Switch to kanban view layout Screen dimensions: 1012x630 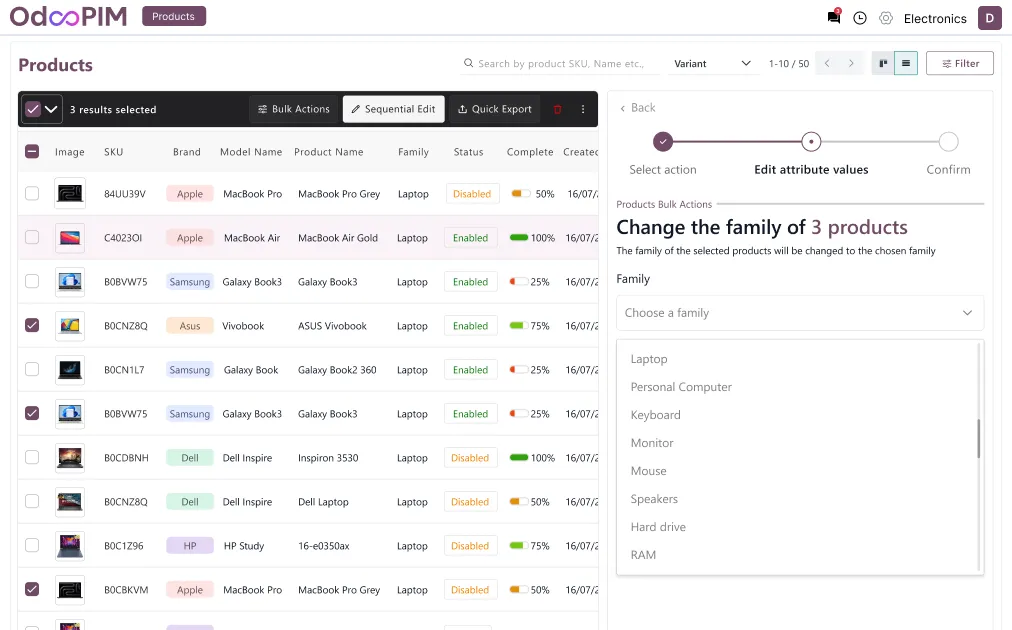pos(883,63)
